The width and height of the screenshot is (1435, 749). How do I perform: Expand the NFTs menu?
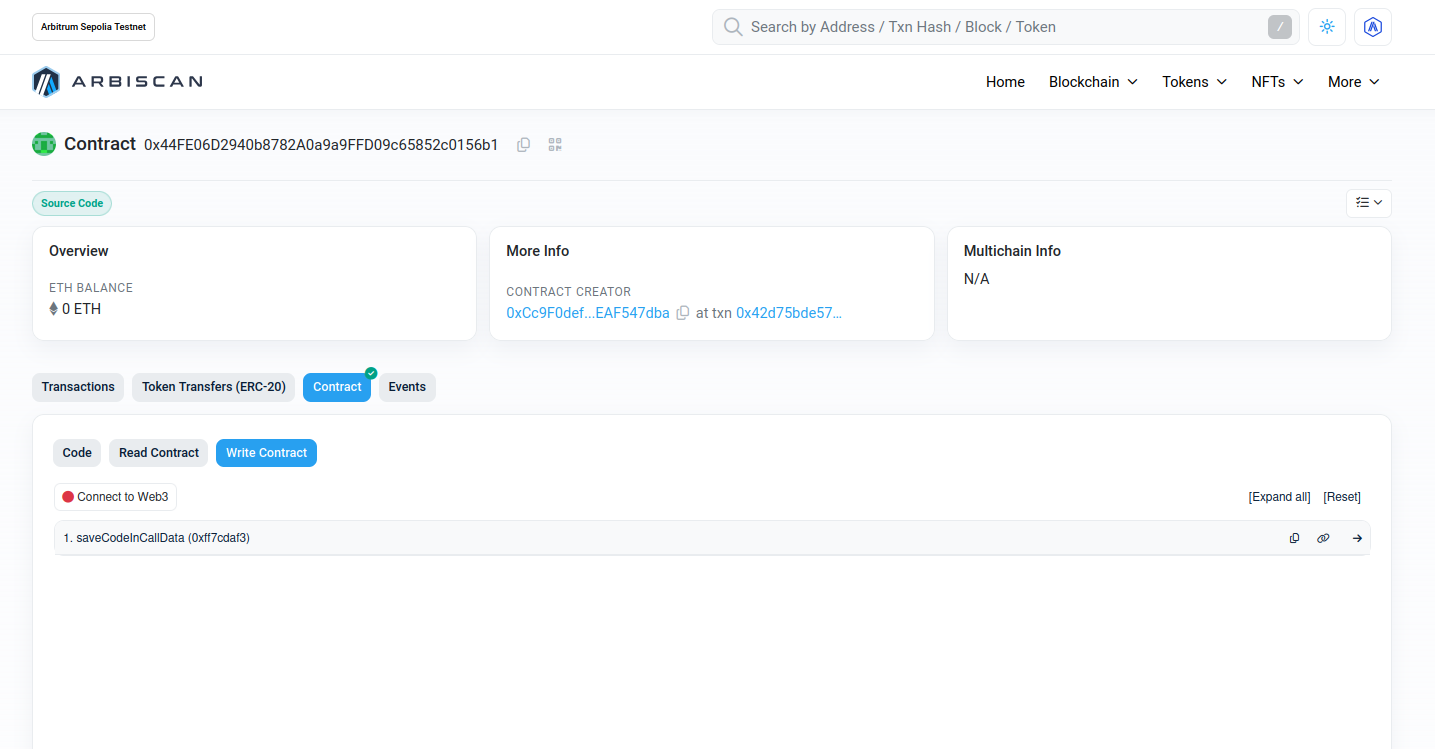[x=1277, y=82]
